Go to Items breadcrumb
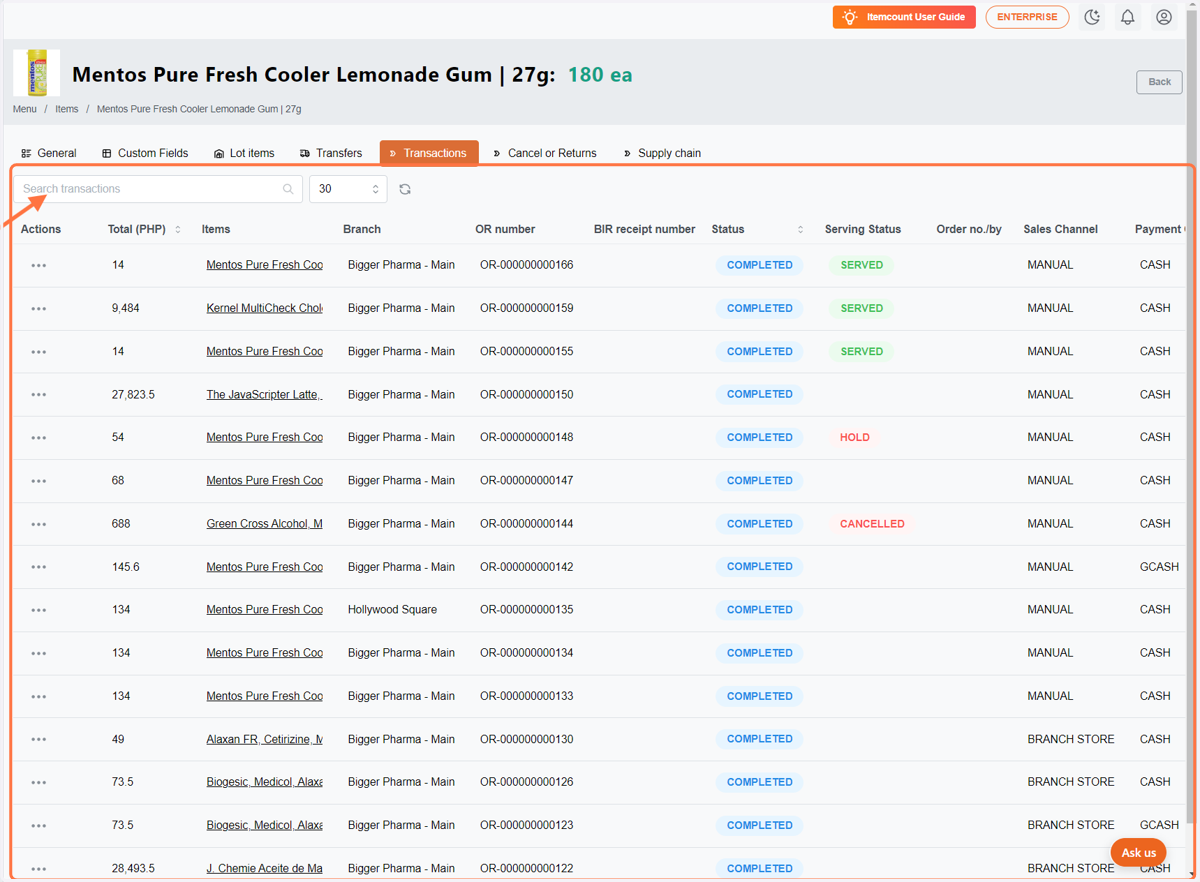 [x=67, y=109]
